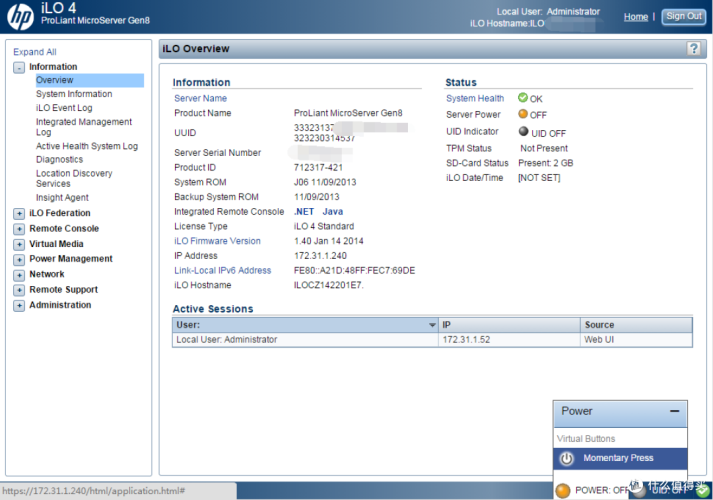Click the SD-Card Status Present: 2 GB value
Screen dimensions: 713x500
coord(546,163)
